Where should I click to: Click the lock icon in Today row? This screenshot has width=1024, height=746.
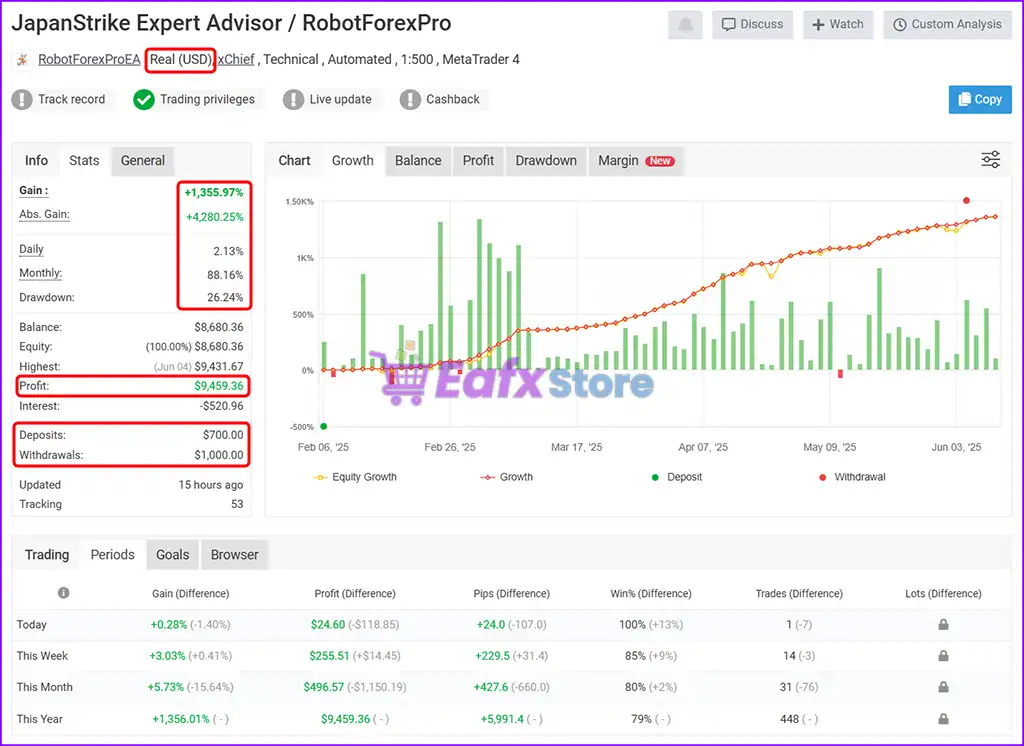click(943, 624)
